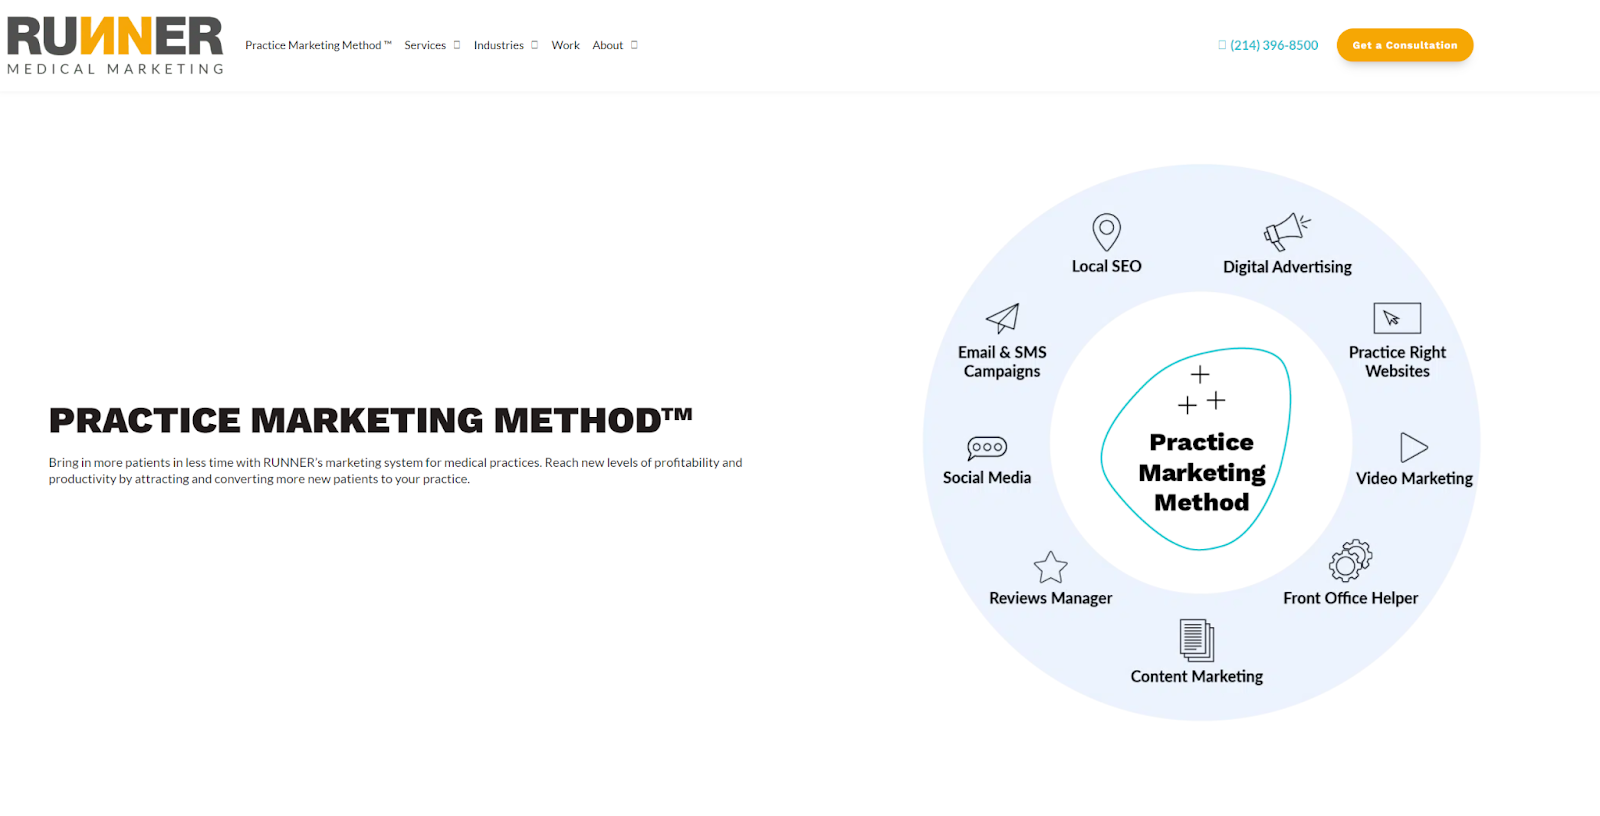The width and height of the screenshot is (1600, 816).
Task: Click the Video Marketing play icon
Action: point(1414,447)
